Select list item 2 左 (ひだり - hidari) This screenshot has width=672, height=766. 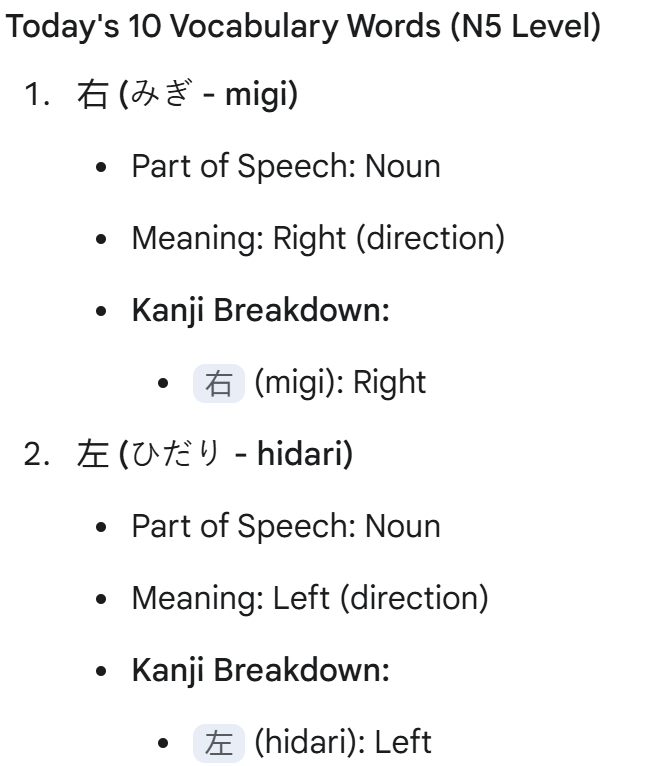(x=215, y=454)
